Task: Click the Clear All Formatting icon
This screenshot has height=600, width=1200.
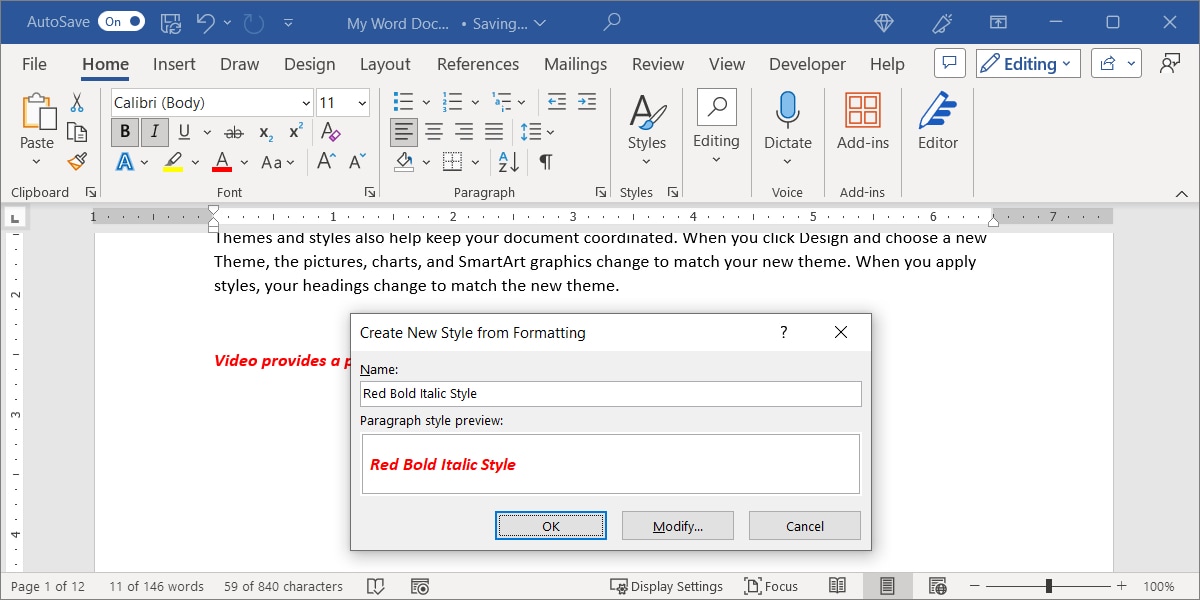Action: 329,131
